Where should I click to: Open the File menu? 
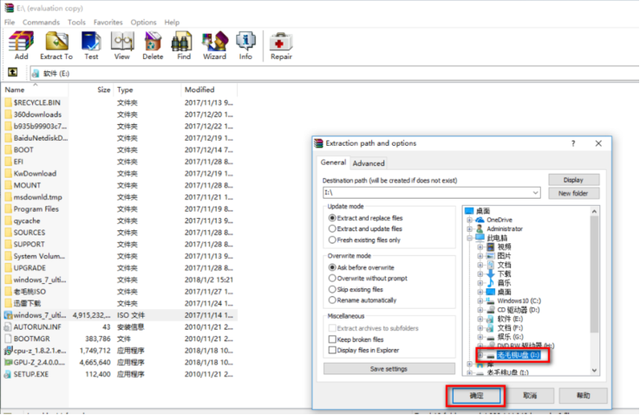[9, 22]
